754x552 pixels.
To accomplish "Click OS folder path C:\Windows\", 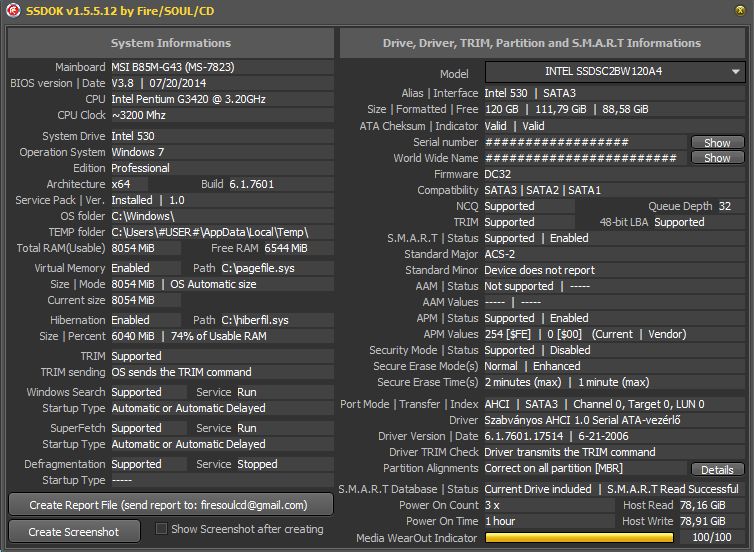I will click(x=143, y=216).
